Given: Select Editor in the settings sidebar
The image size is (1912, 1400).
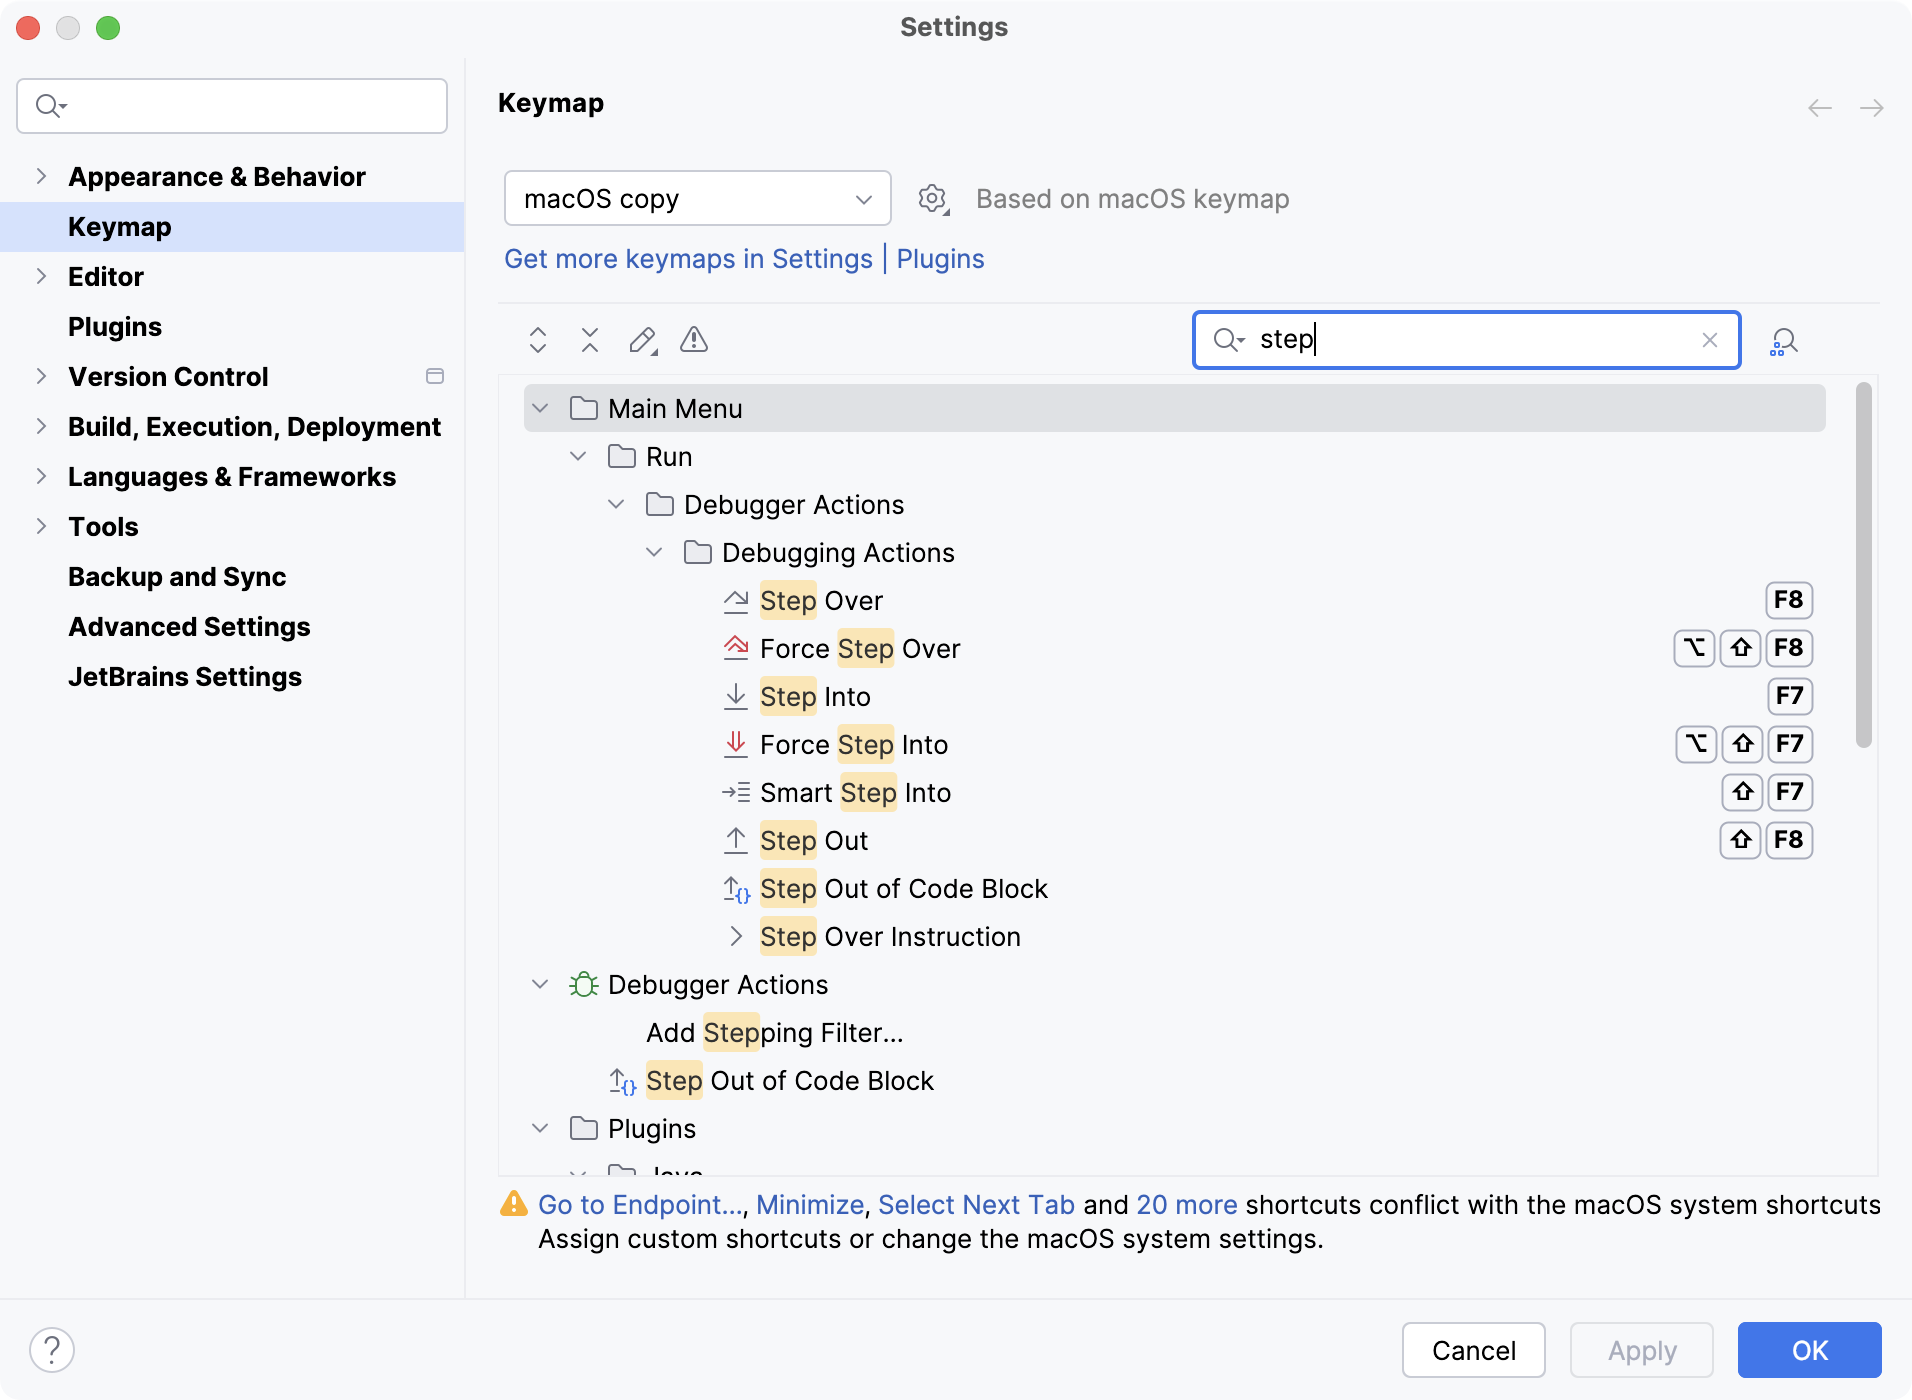Looking at the screenshot, I should coord(106,277).
